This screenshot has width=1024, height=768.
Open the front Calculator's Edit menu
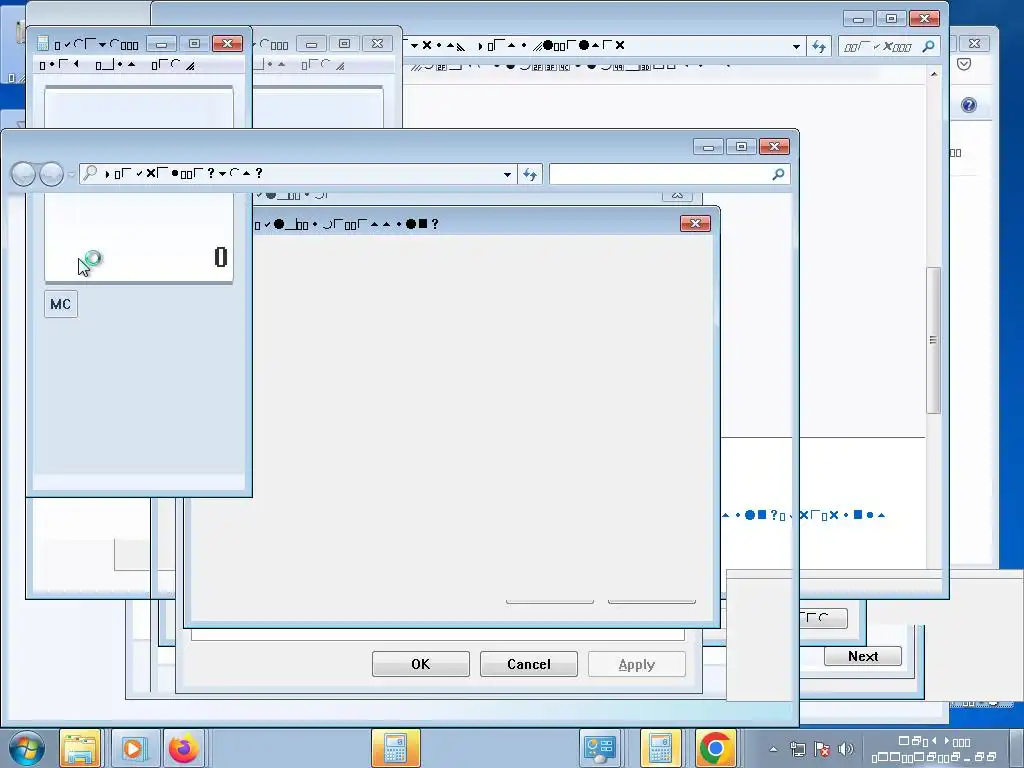(x=116, y=65)
